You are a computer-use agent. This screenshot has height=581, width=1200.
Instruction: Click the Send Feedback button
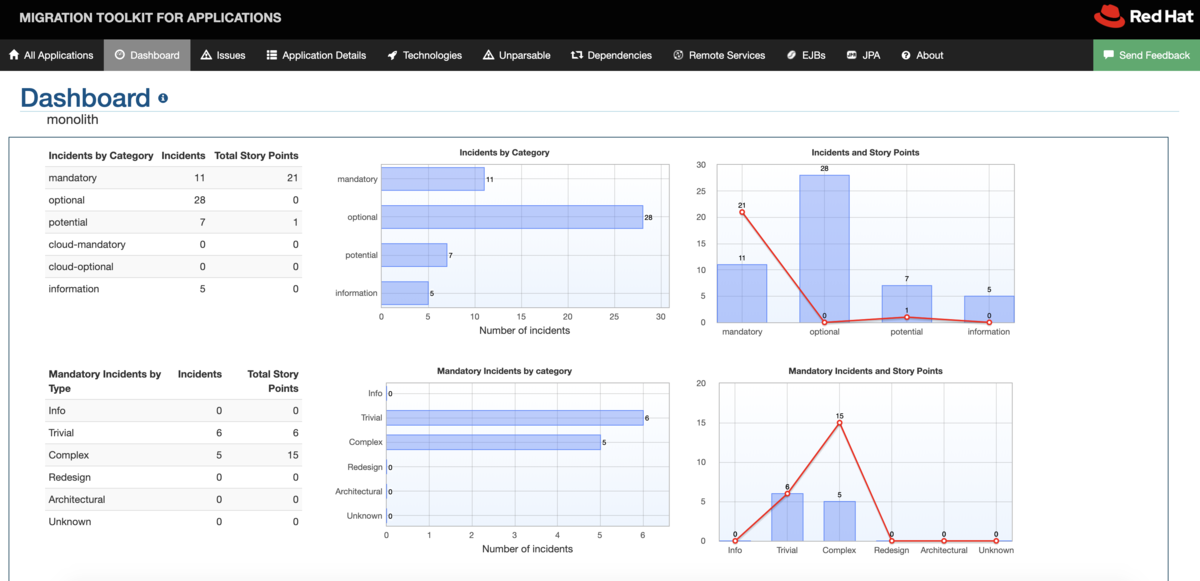[x=1146, y=55]
